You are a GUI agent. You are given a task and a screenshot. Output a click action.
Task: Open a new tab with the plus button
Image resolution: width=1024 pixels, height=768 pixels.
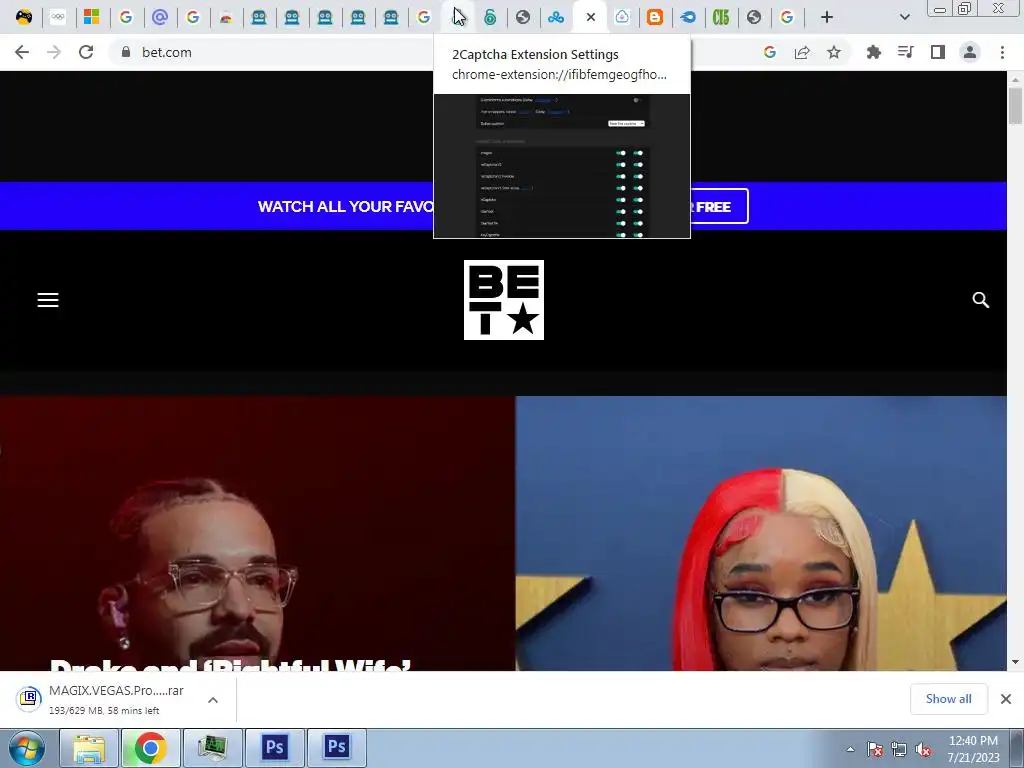click(x=827, y=18)
